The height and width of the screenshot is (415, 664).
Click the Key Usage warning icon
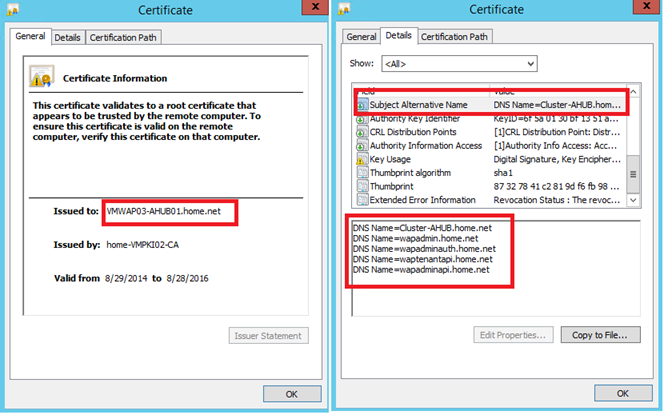[362, 160]
